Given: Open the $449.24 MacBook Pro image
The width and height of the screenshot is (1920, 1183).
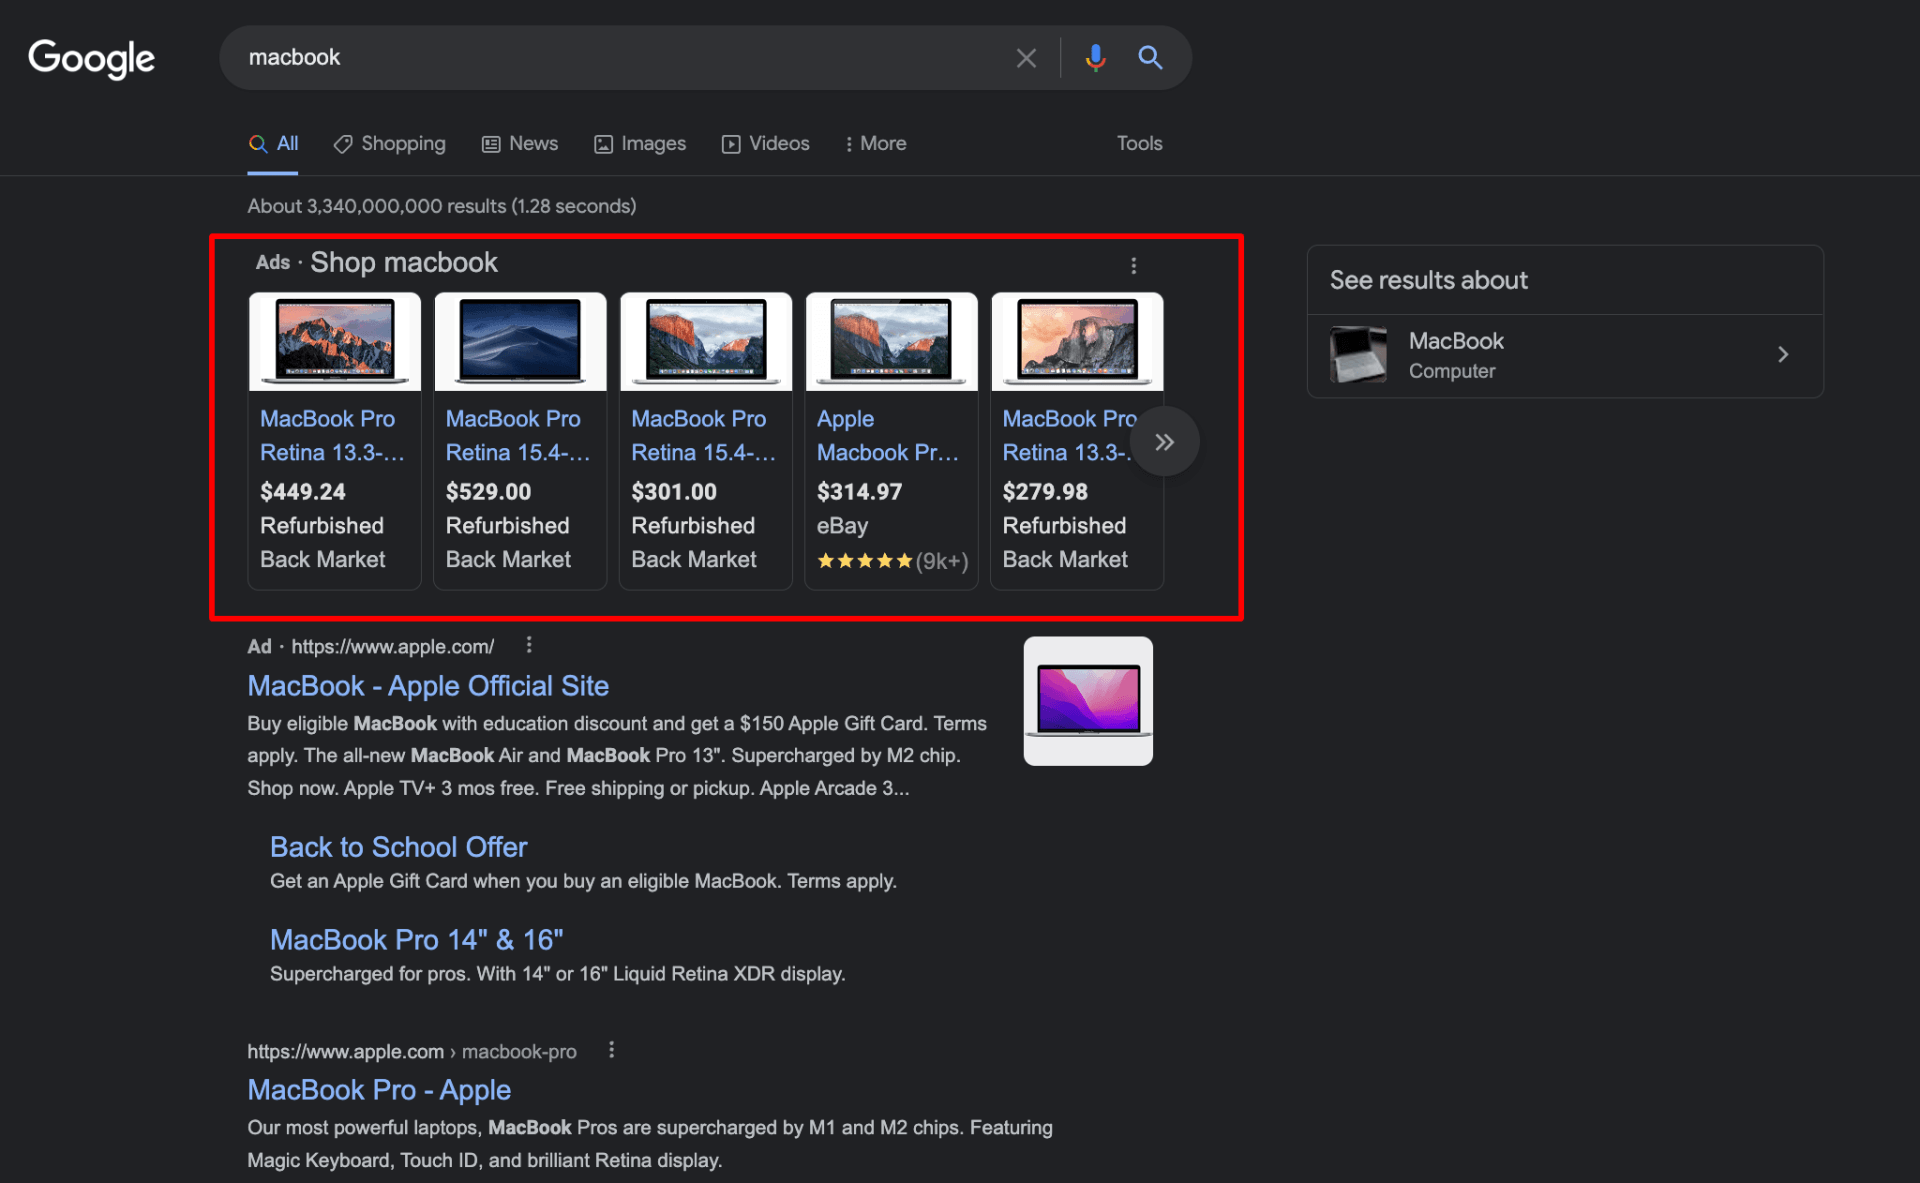Looking at the screenshot, I should [x=335, y=342].
